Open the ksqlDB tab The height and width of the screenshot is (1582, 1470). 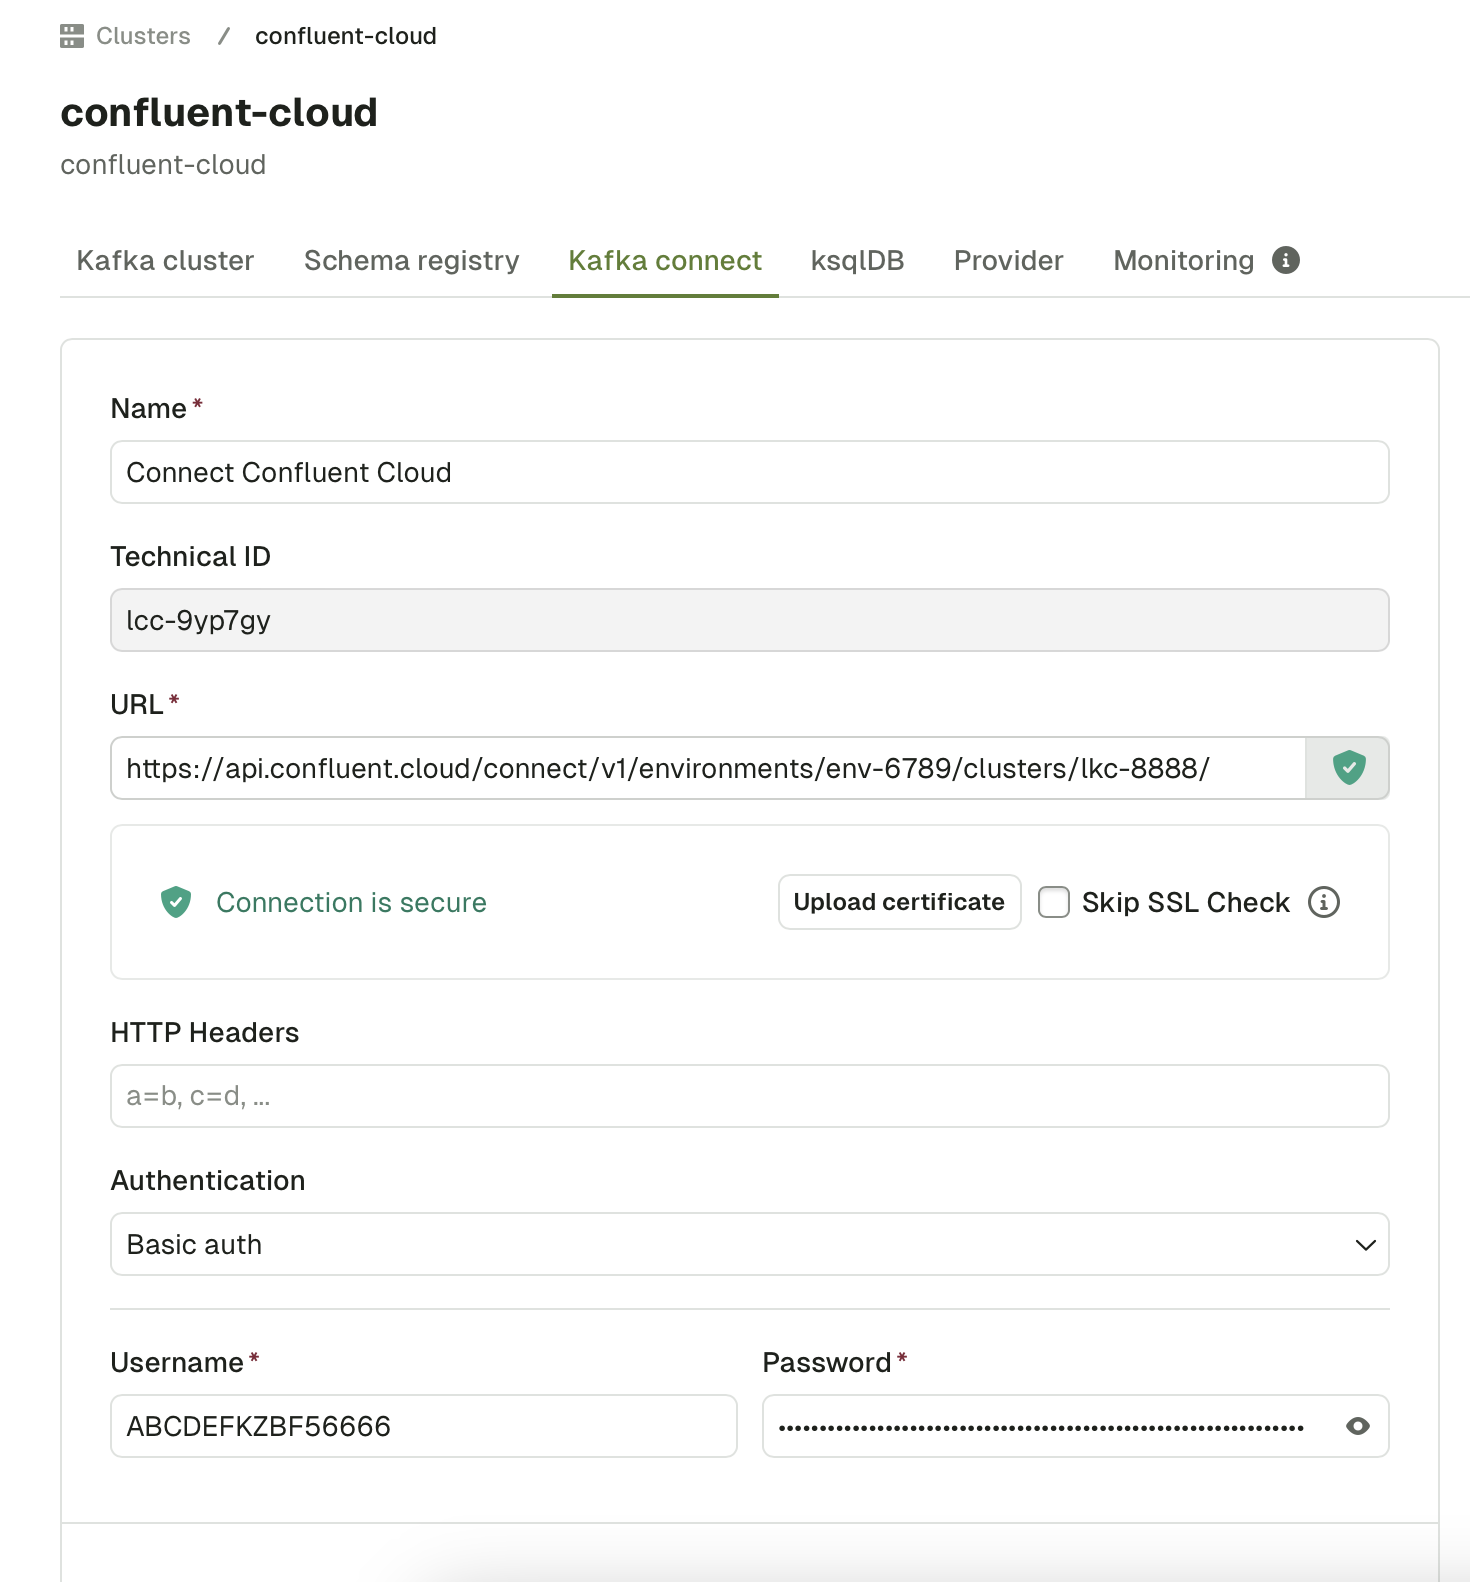857,261
